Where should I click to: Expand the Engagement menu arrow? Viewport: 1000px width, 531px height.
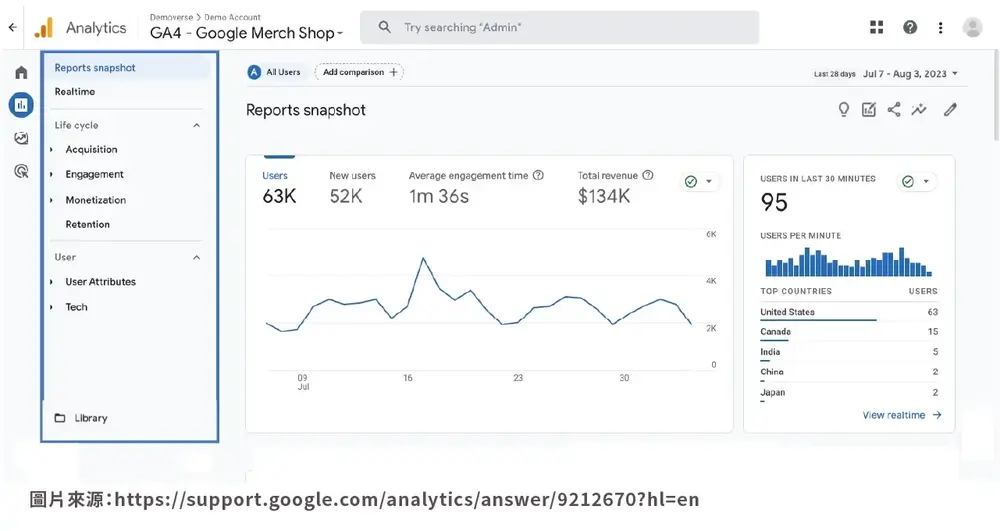[x=52, y=175]
